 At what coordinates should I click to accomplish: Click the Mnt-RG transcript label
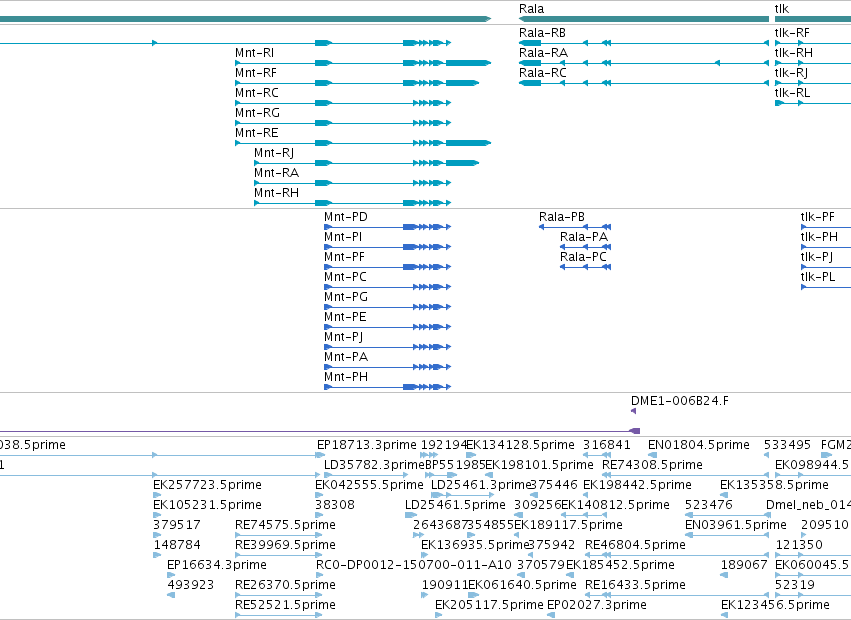click(x=257, y=113)
